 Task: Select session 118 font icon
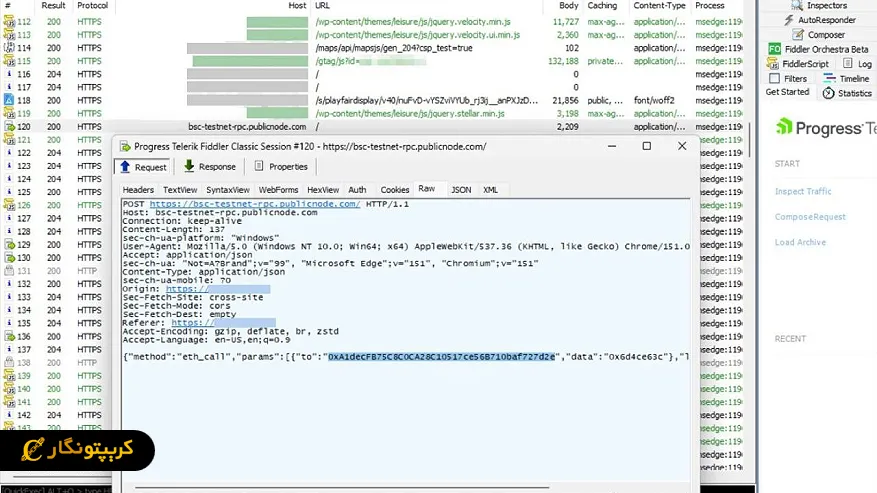coord(9,100)
